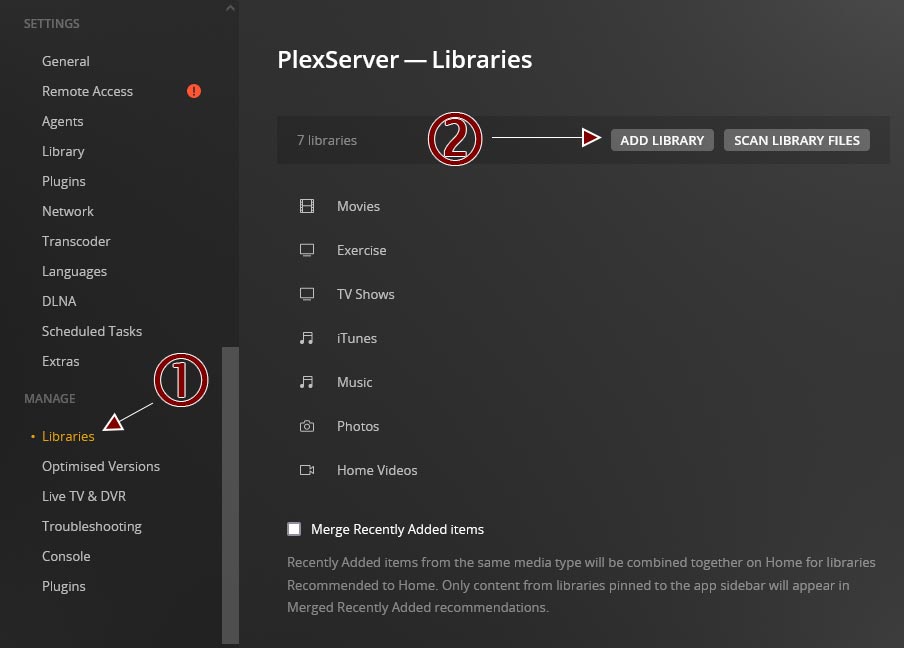Select Libraries under Manage
The height and width of the screenshot is (648, 904).
[x=68, y=436]
